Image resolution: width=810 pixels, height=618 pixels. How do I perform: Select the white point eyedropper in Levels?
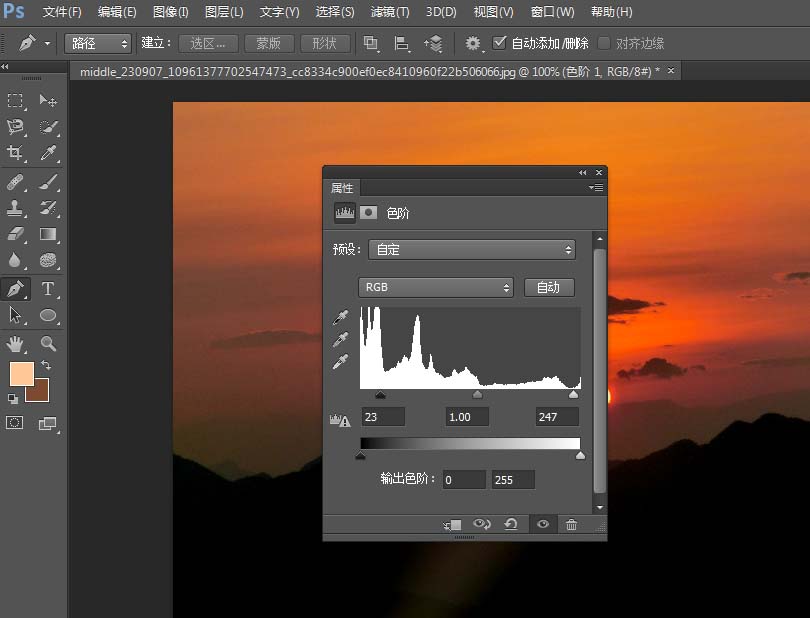341,363
